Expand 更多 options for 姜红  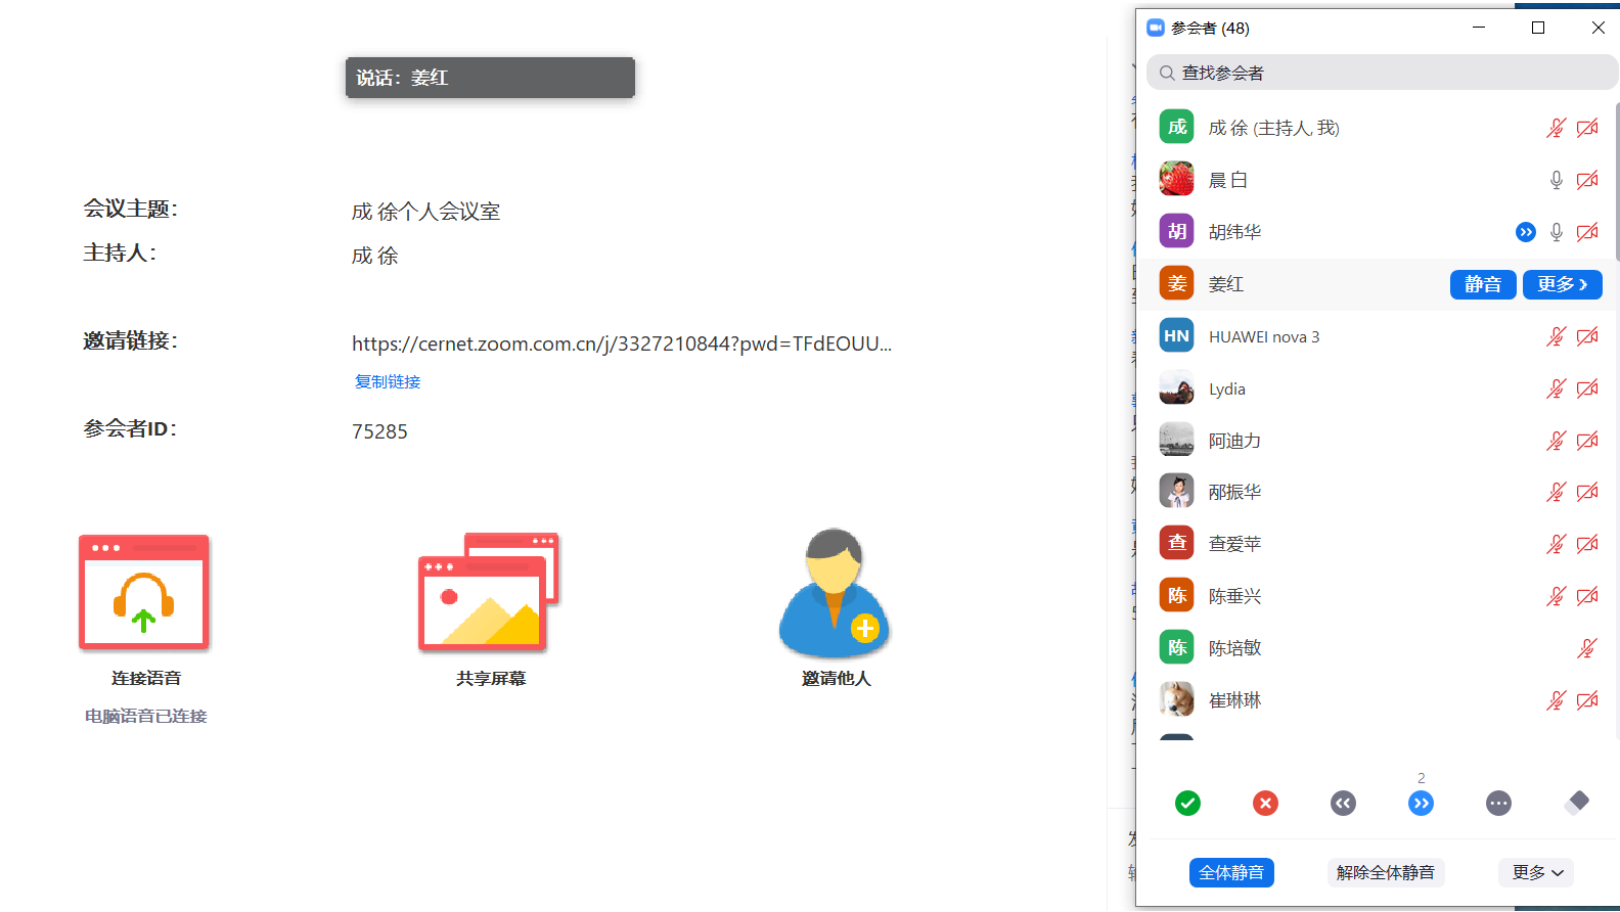coord(1562,284)
